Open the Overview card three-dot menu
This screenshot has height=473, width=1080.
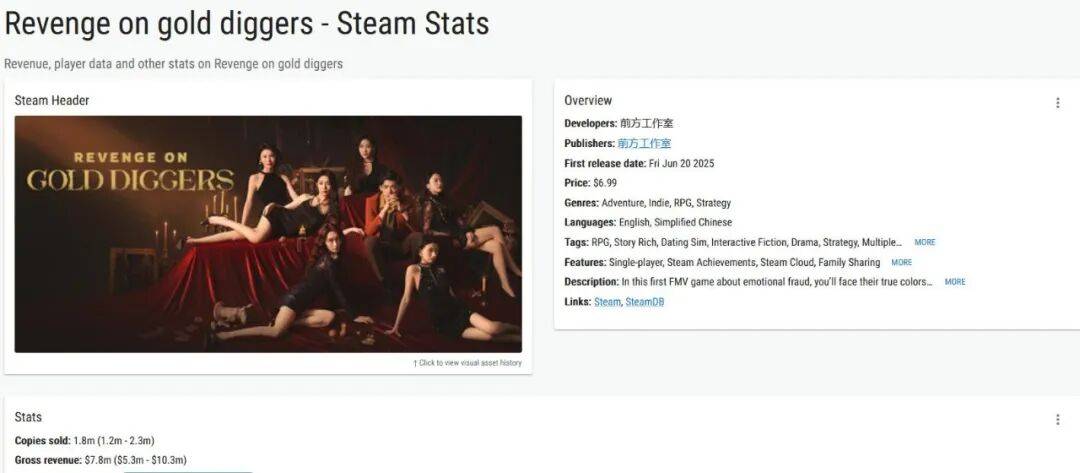pyautogui.click(x=1057, y=103)
